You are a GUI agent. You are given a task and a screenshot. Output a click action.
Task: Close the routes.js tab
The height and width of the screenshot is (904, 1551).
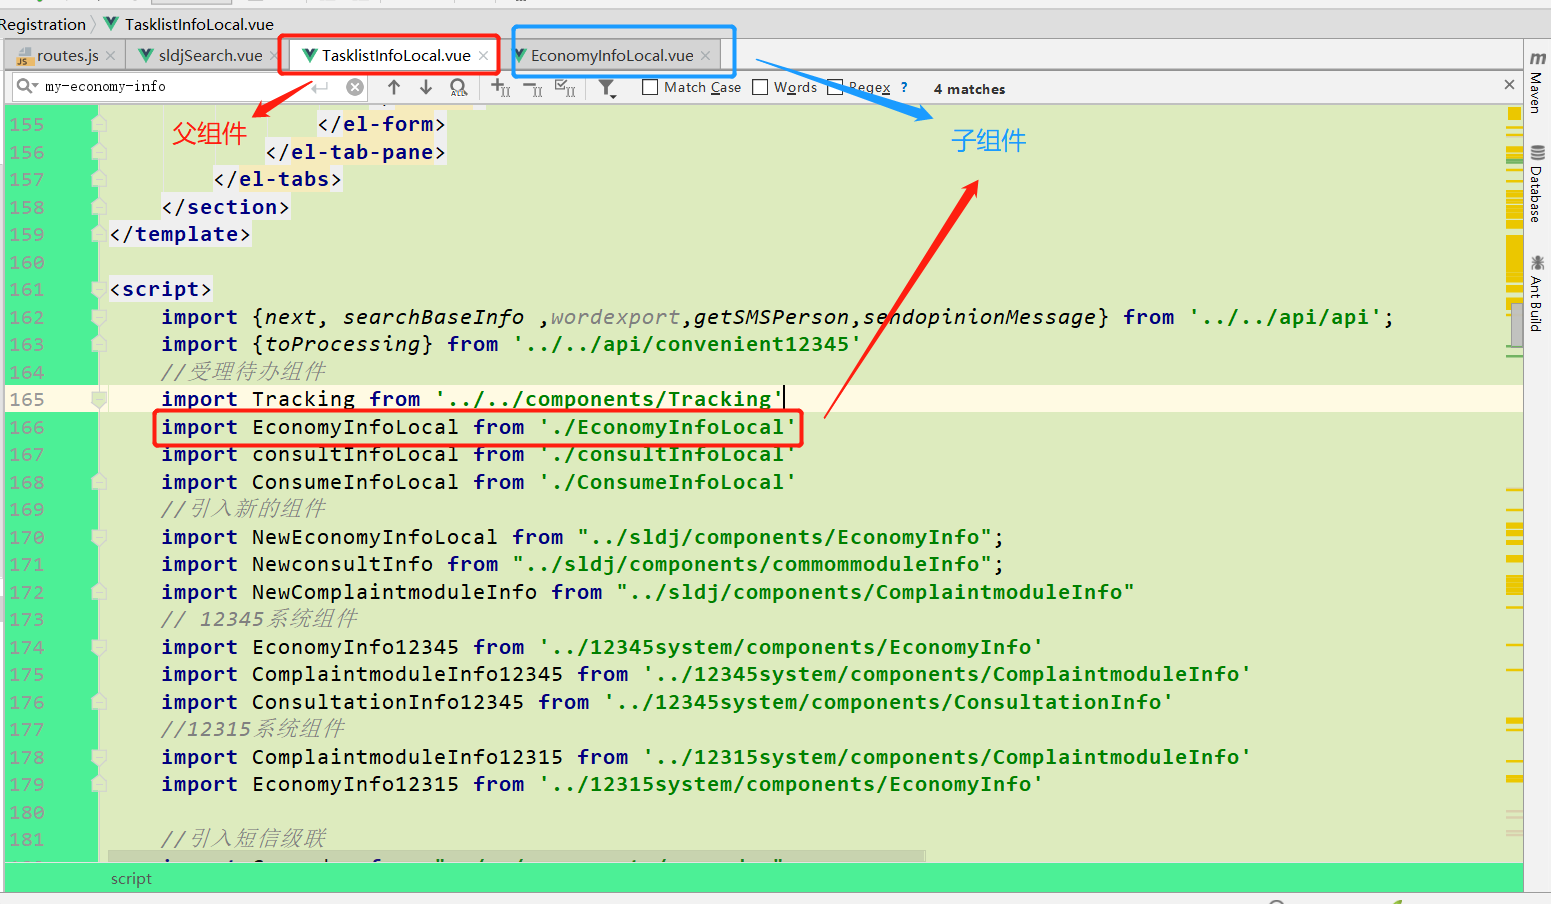click(x=110, y=56)
